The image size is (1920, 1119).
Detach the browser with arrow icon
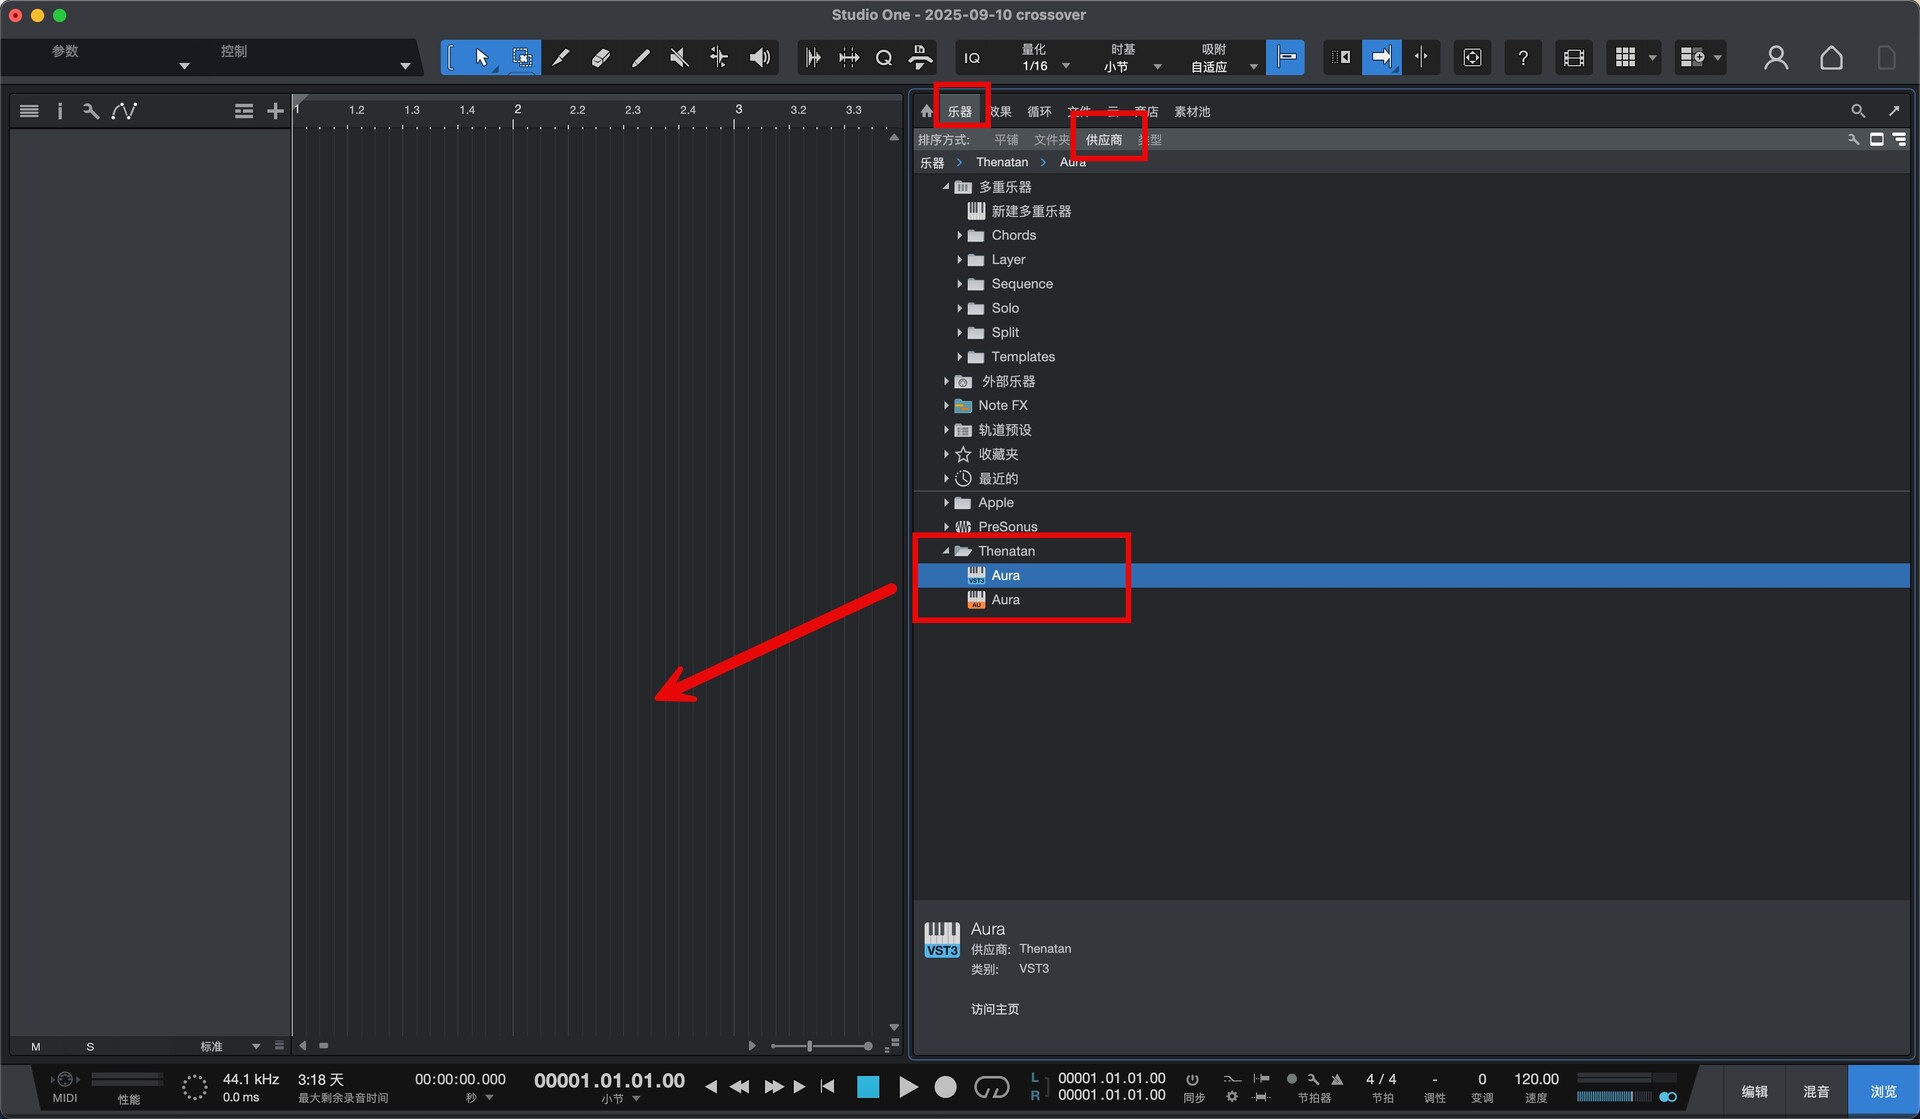click(x=1893, y=111)
